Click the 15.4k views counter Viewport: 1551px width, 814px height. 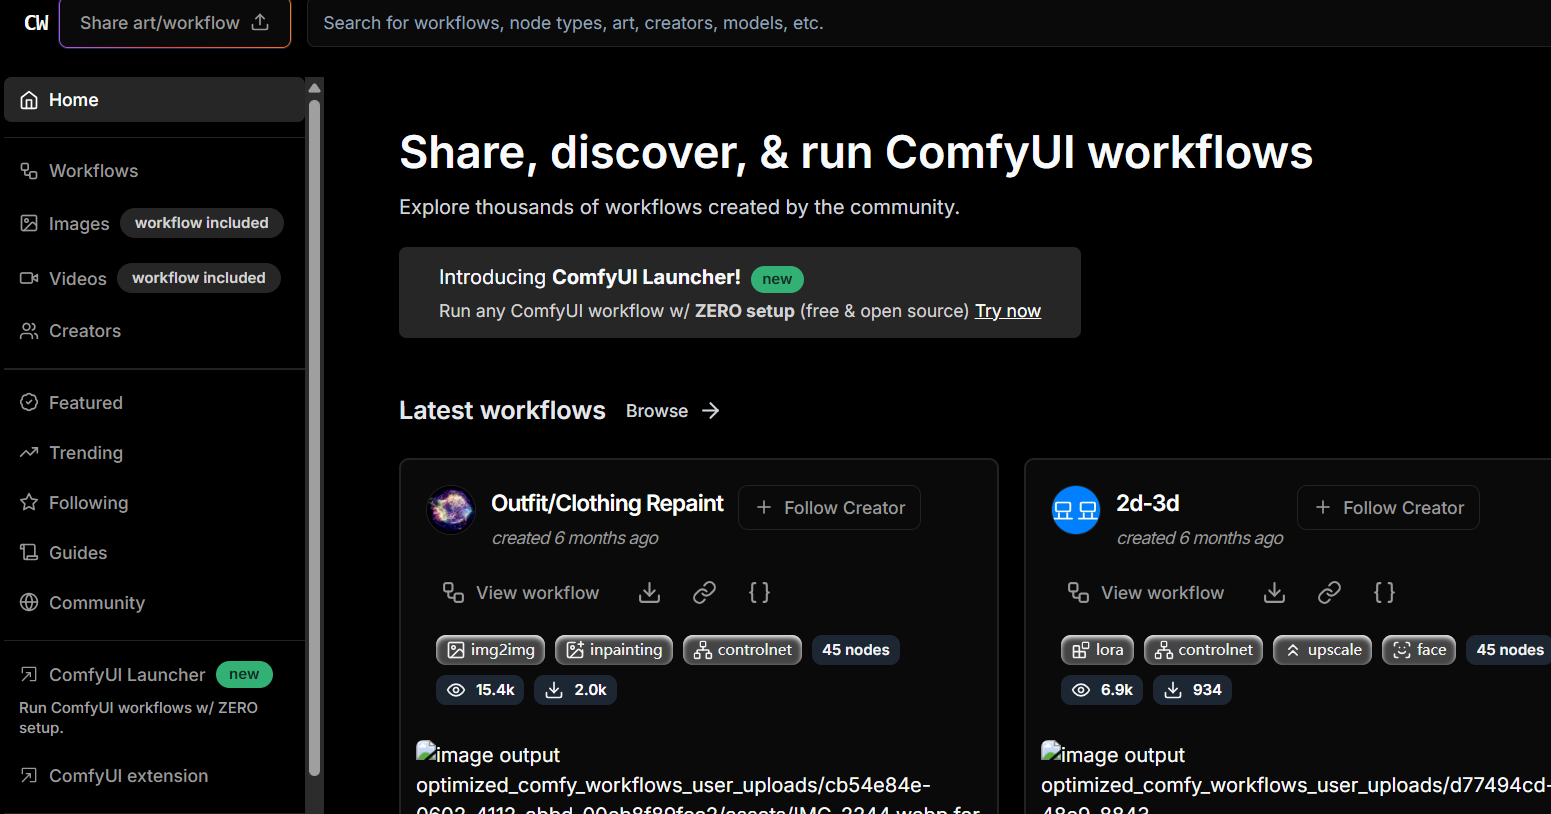tap(480, 690)
